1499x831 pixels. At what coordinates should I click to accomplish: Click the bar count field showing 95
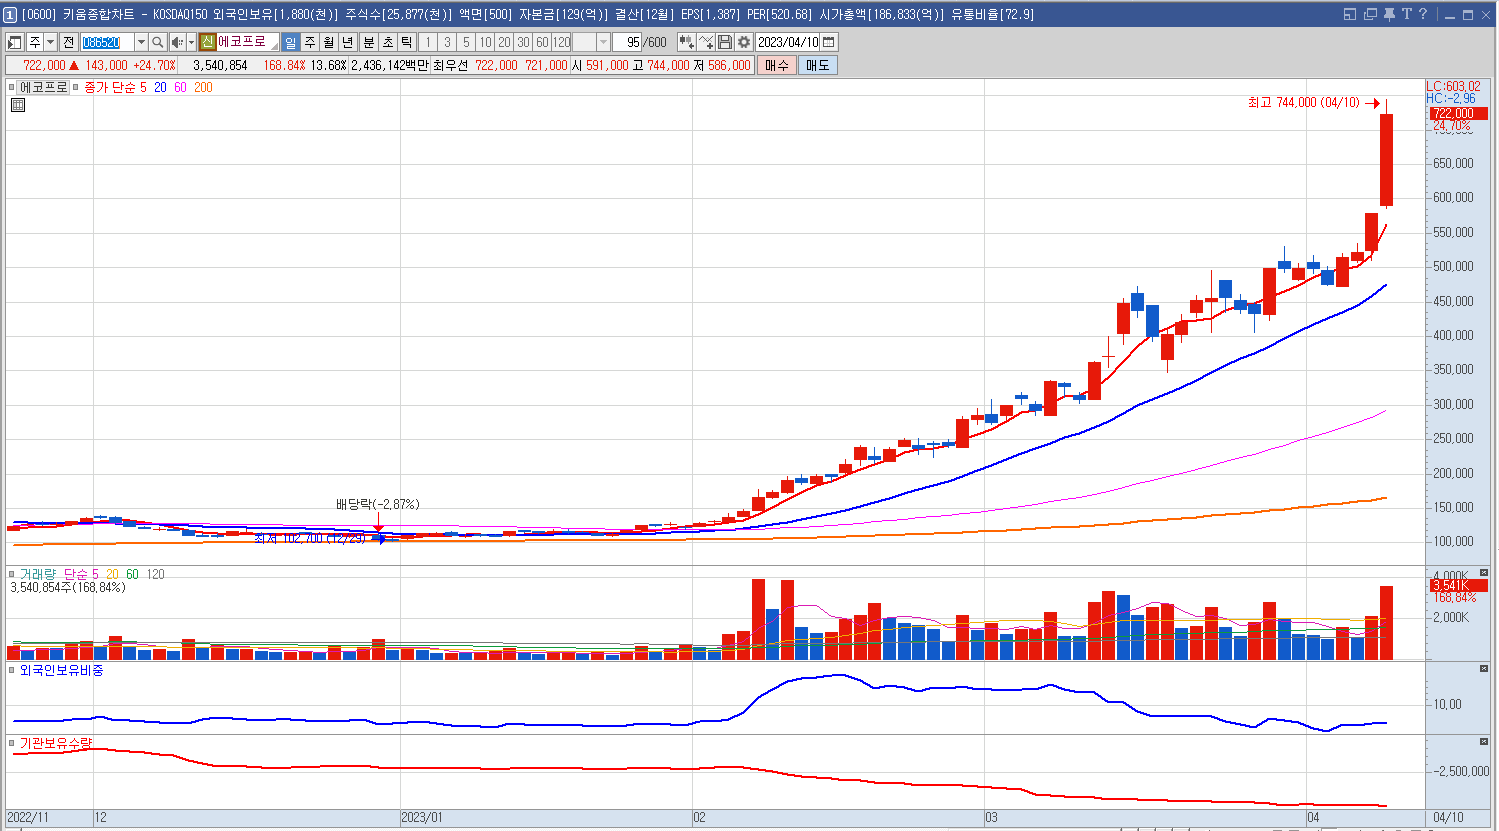pos(626,42)
